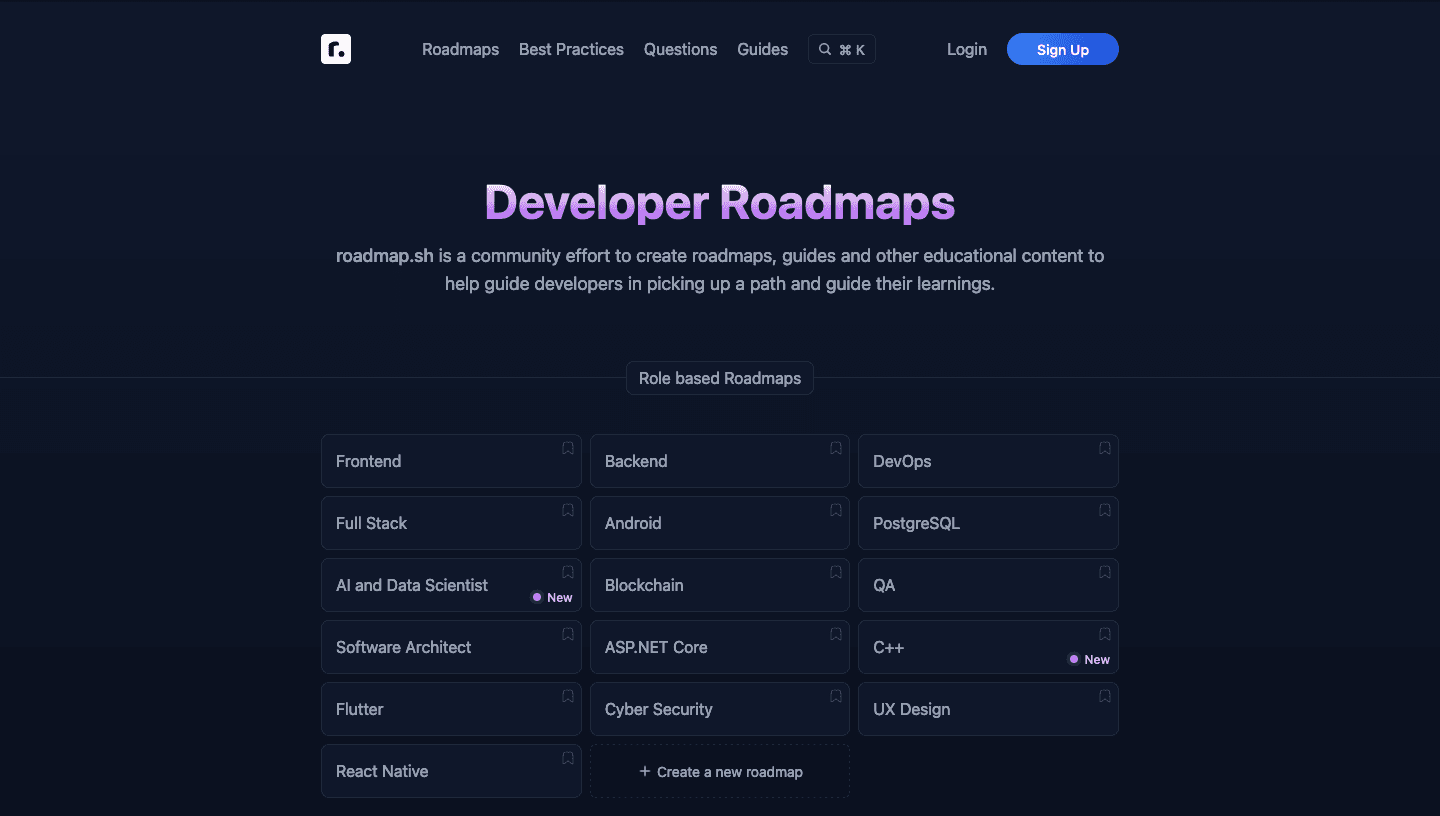Open the AI and Data Scientist roadmap
This screenshot has width=1440, height=816.
point(451,585)
